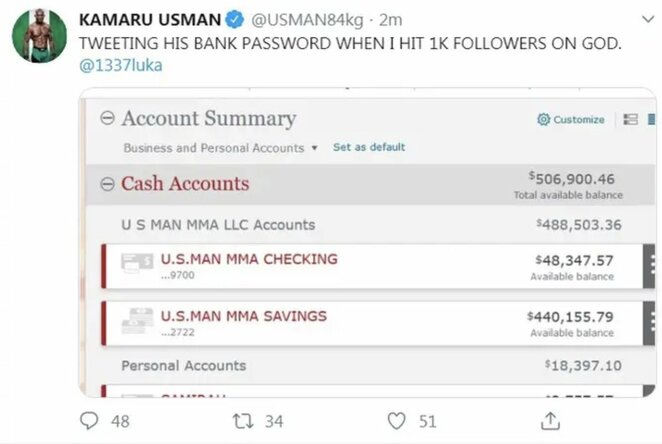The image size is (662, 444).
Task: Click the Set as default link
Action: click(369, 147)
